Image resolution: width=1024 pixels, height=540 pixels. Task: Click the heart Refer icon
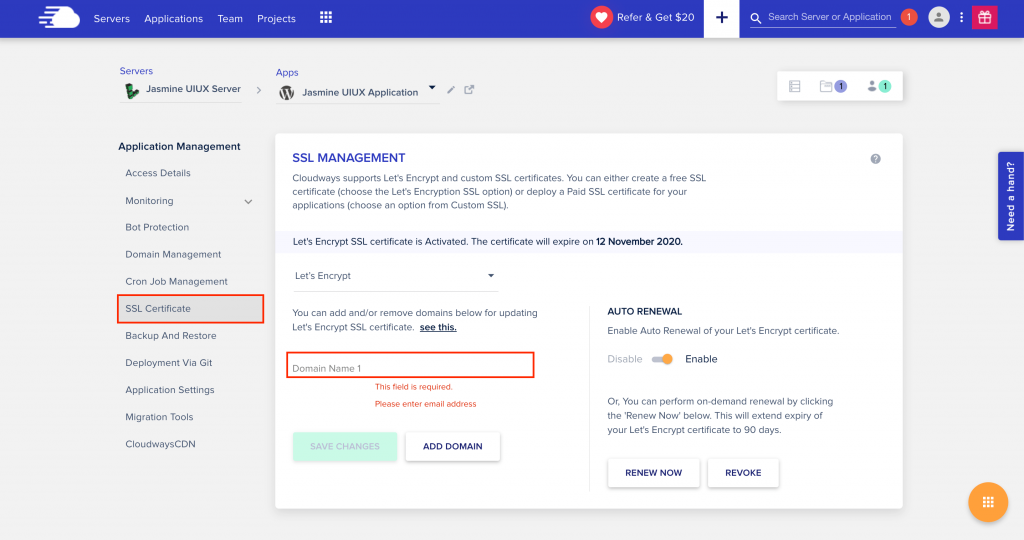(x=601, y=18)
